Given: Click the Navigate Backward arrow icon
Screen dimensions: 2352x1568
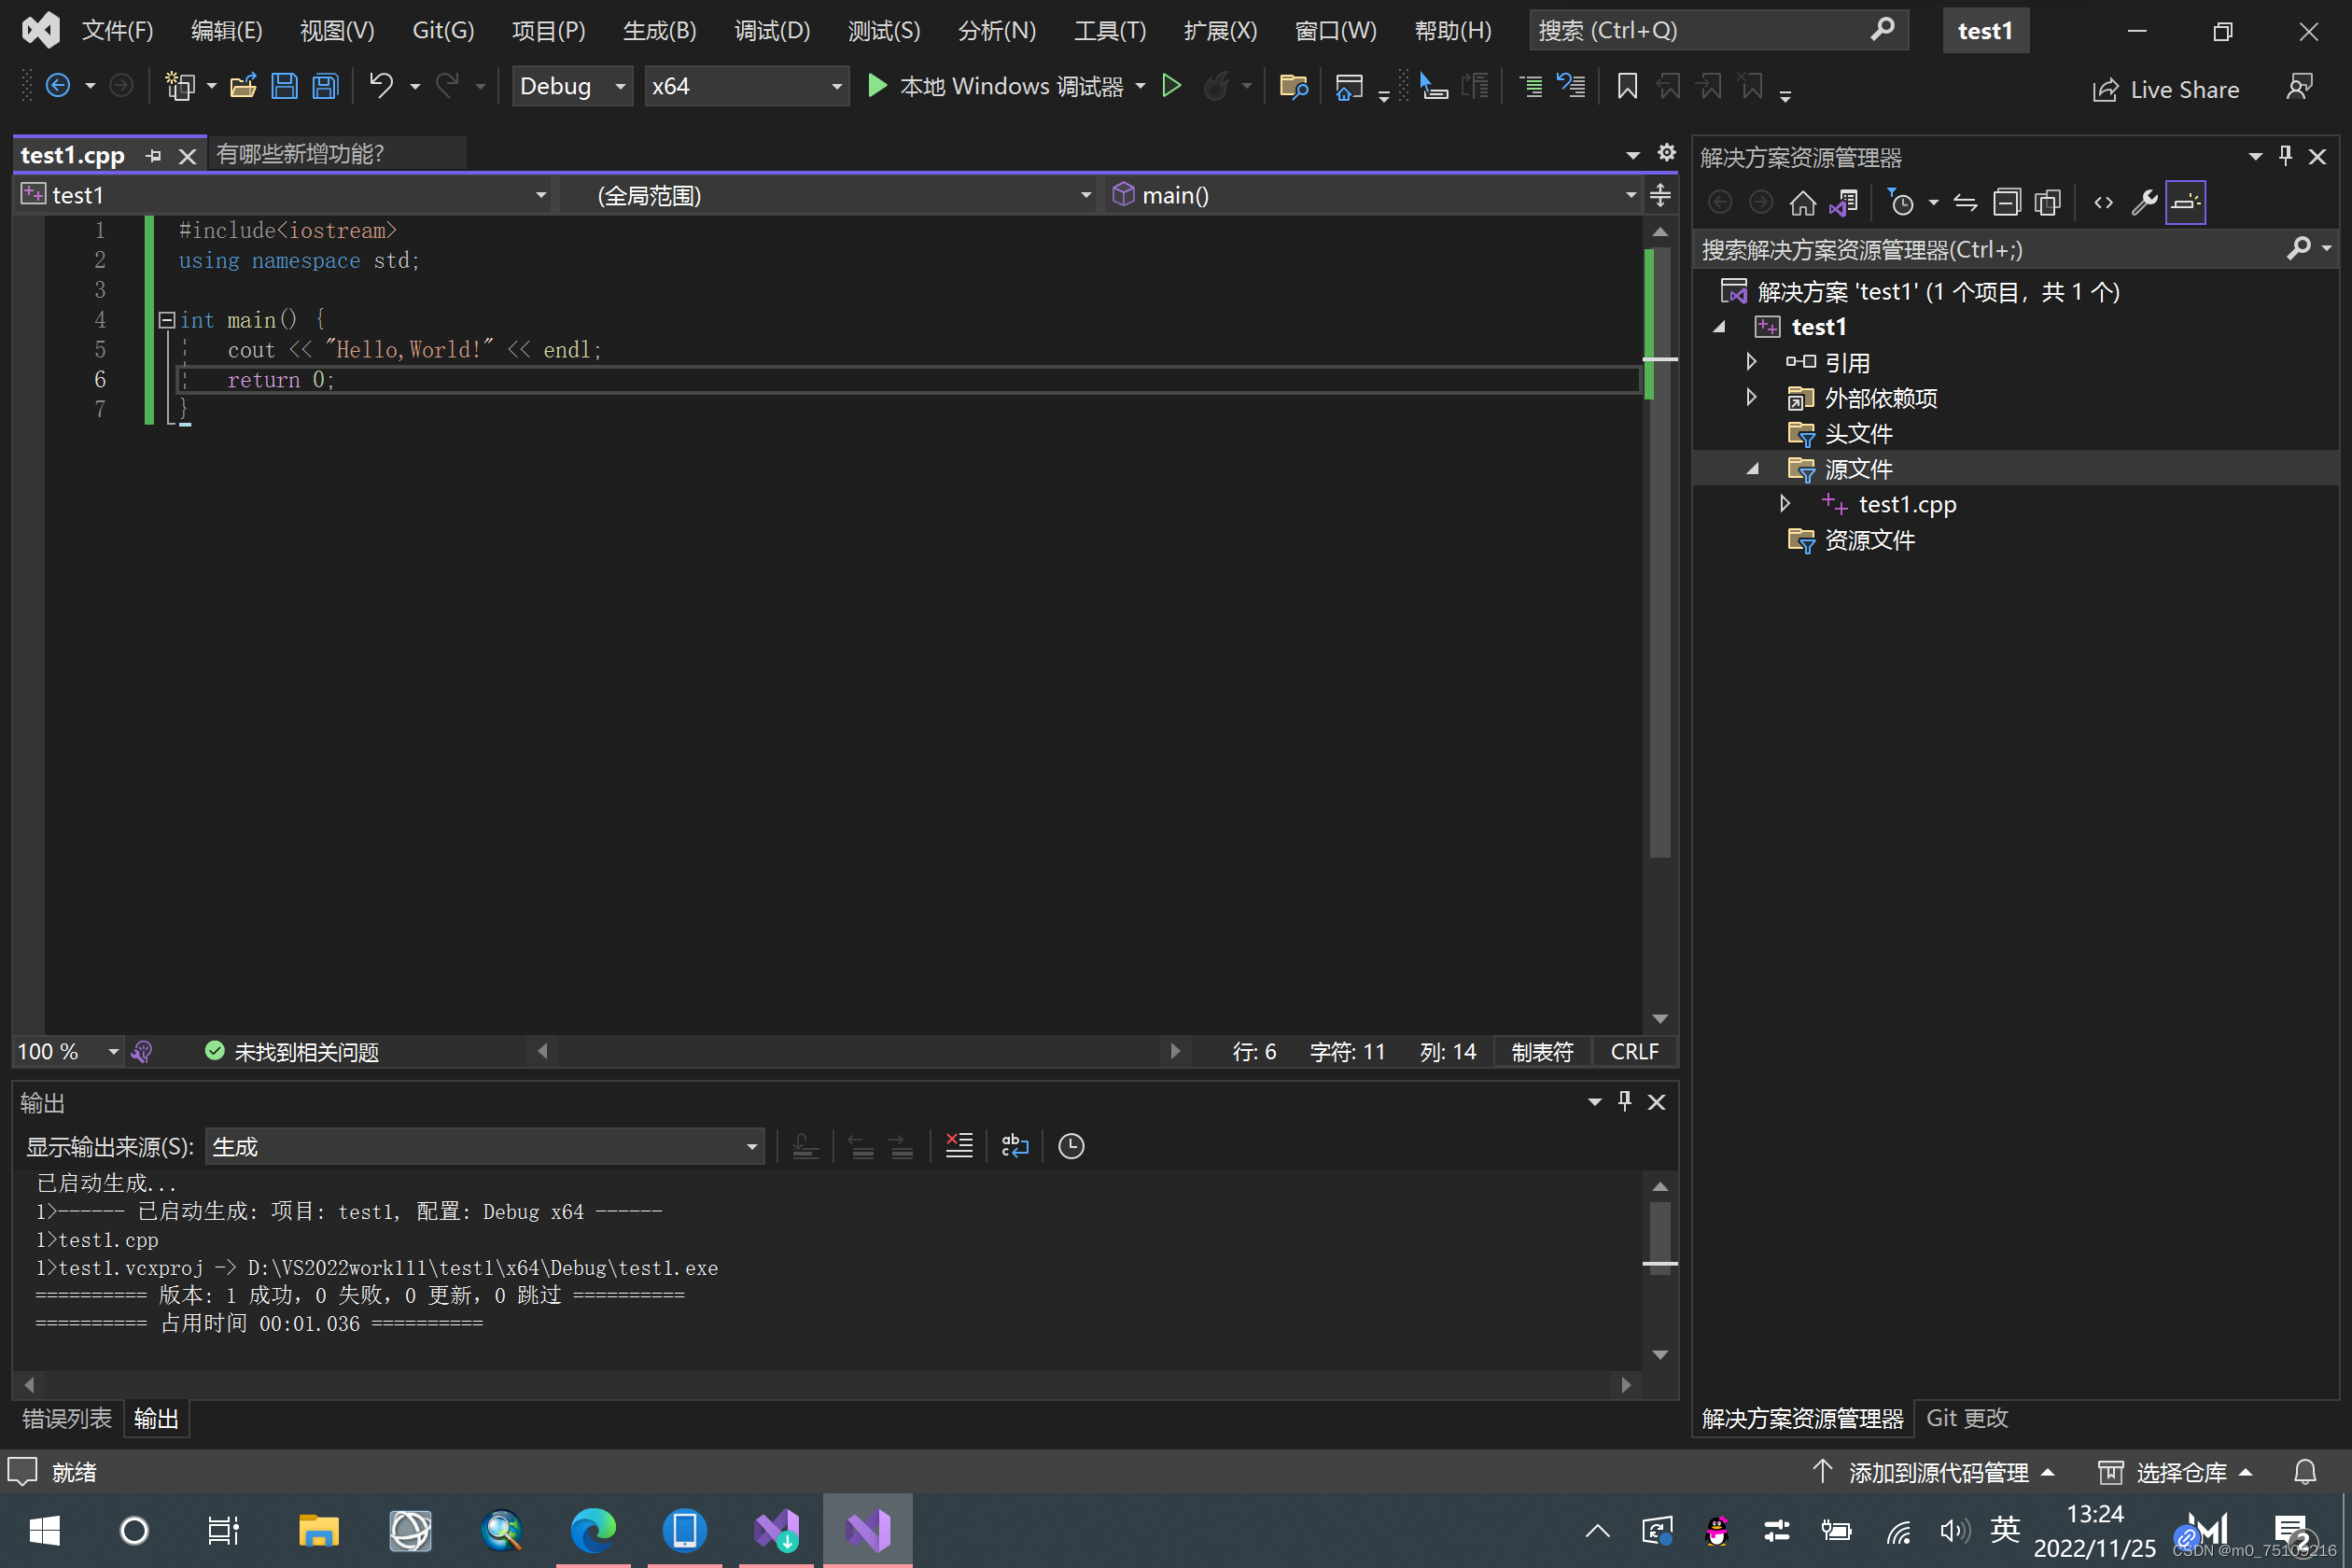Looking at the screenshot, I should 58,87.
